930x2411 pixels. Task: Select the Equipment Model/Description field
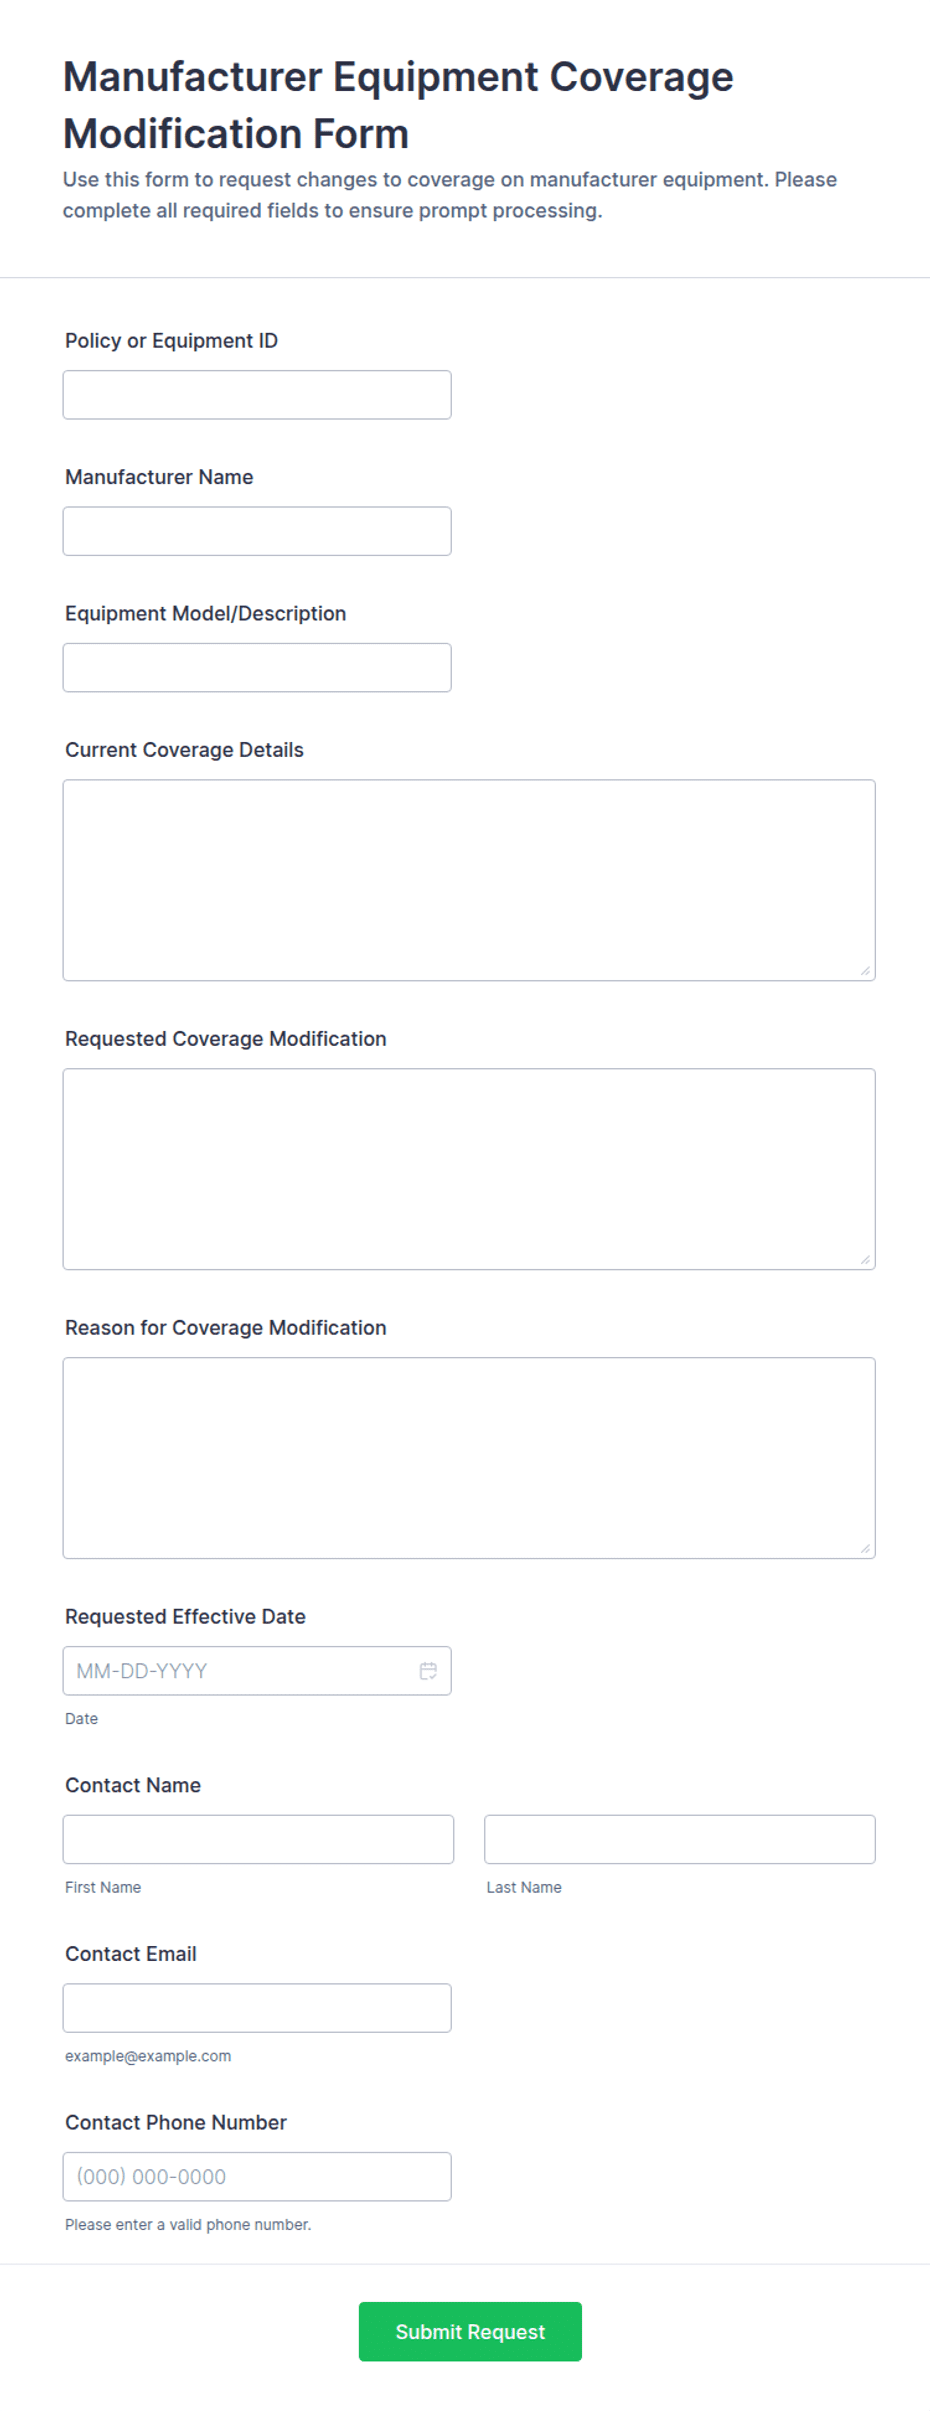257,667
